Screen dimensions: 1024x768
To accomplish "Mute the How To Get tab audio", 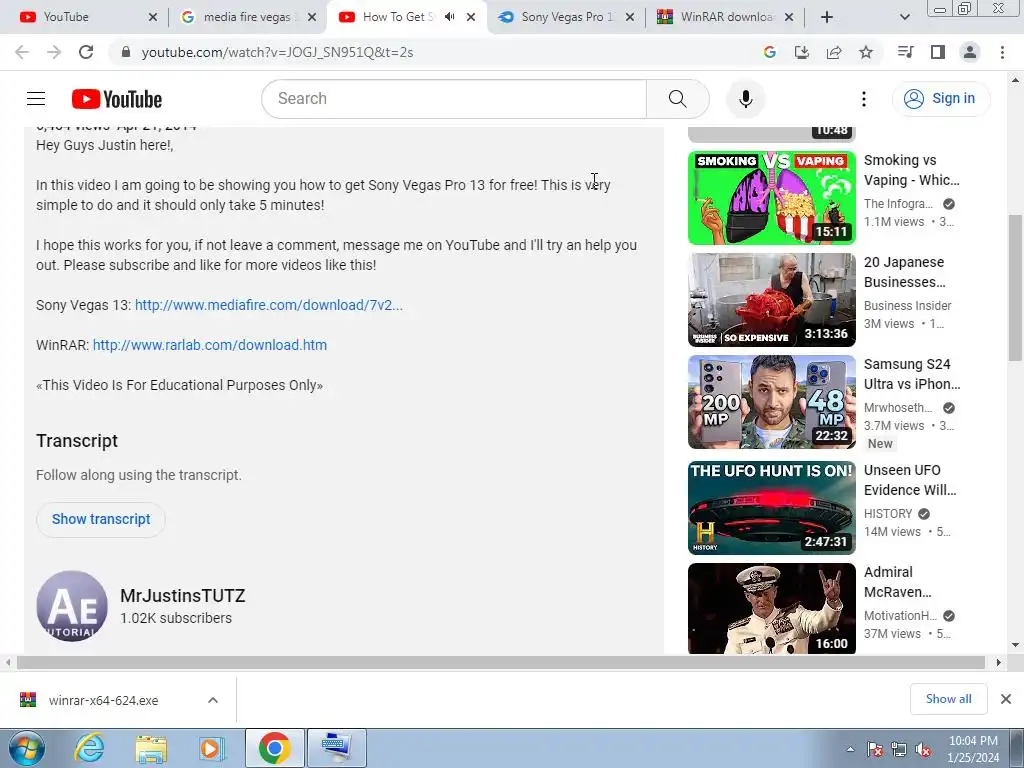I will pos(449,17).
